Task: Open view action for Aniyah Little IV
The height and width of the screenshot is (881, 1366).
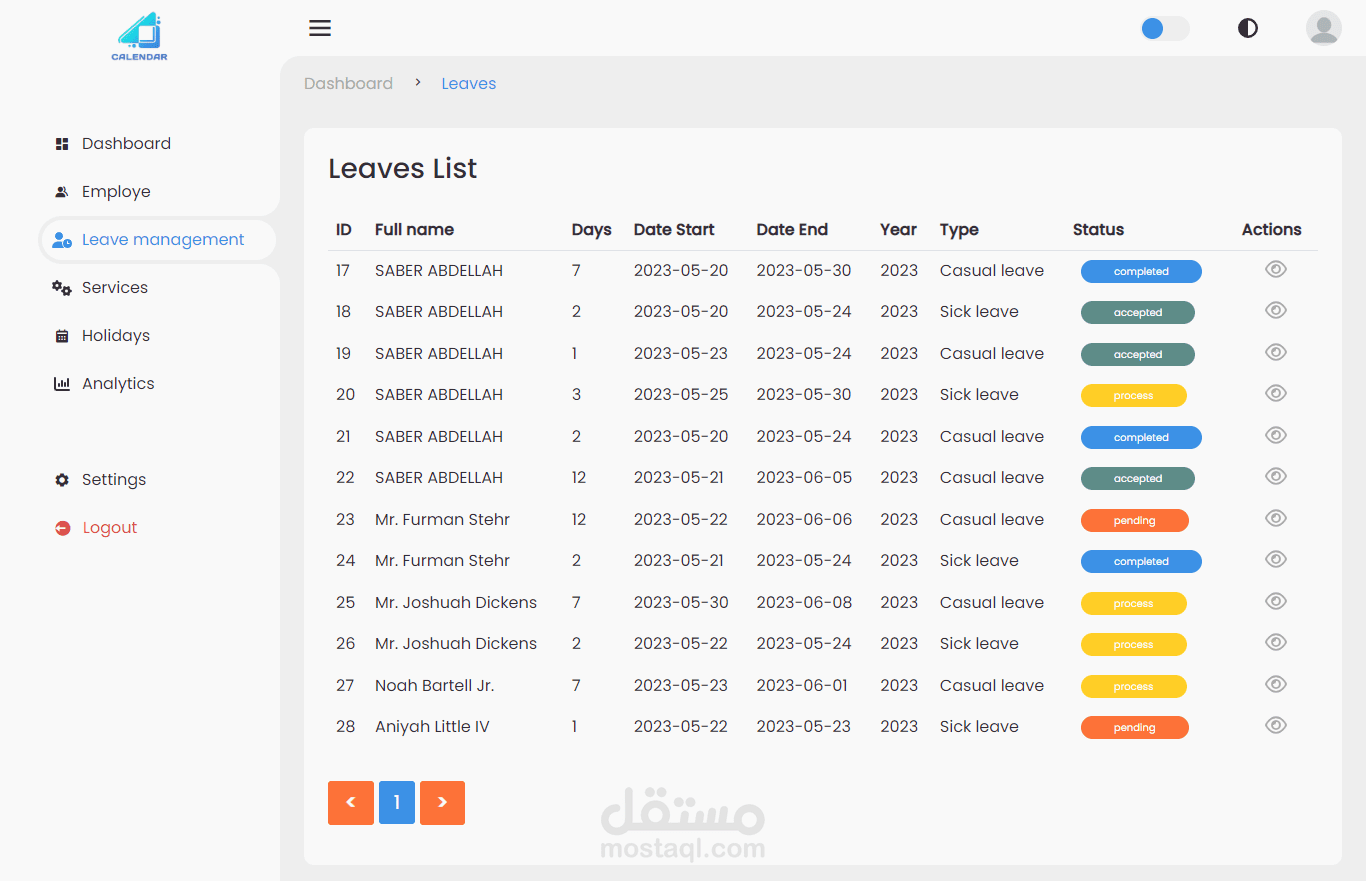Action: 1275,725
